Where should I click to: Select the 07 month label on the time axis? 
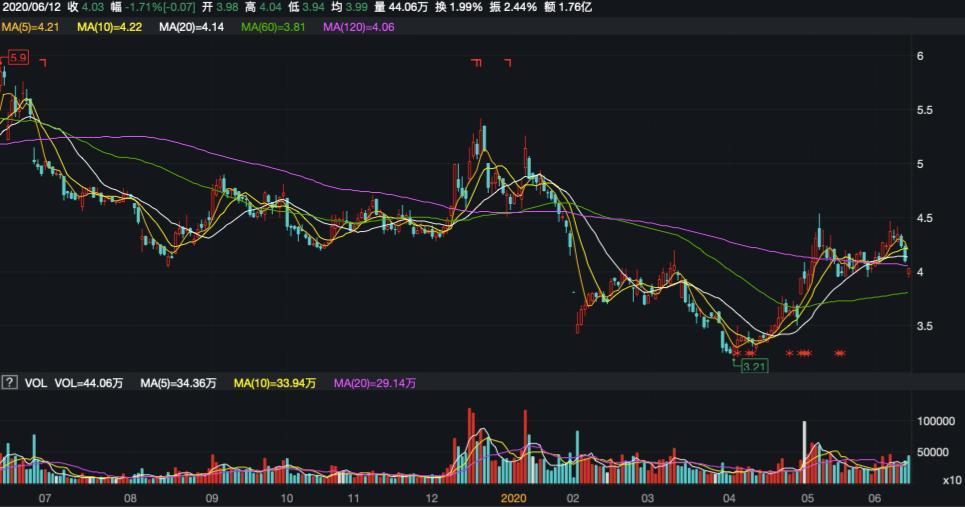[44, 497]
